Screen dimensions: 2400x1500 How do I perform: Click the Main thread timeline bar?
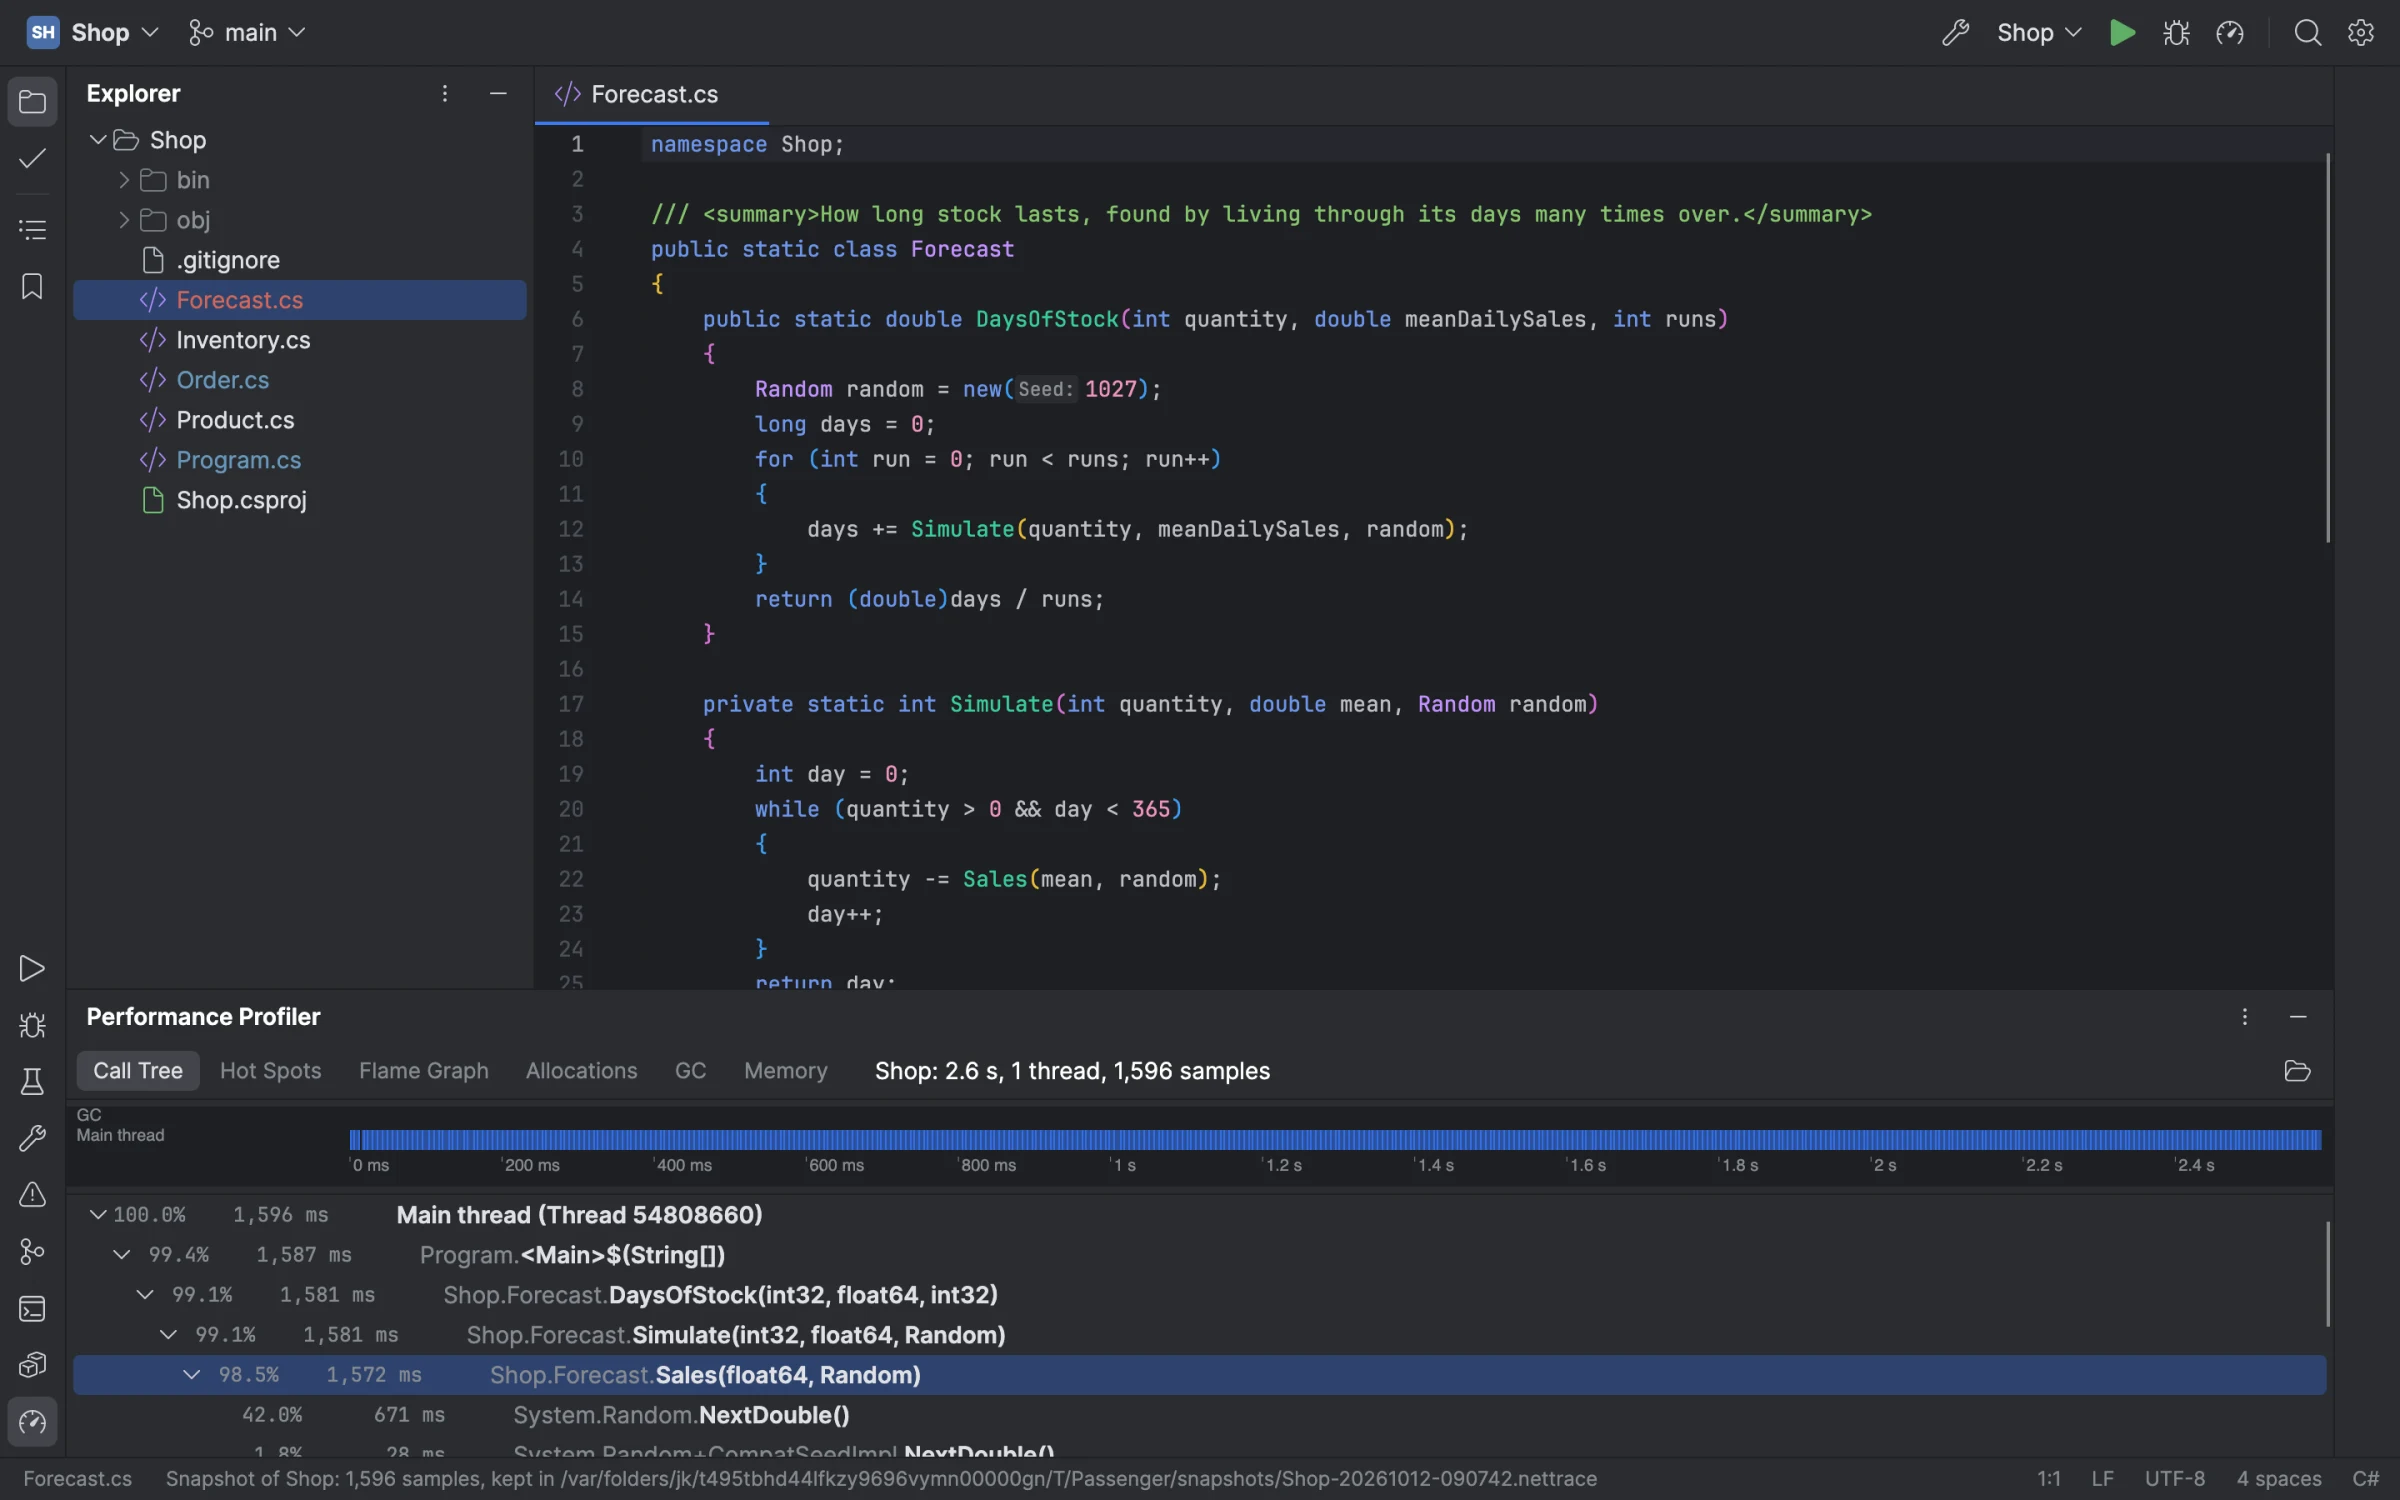pyautogui.click(x=1335, y=1140)
